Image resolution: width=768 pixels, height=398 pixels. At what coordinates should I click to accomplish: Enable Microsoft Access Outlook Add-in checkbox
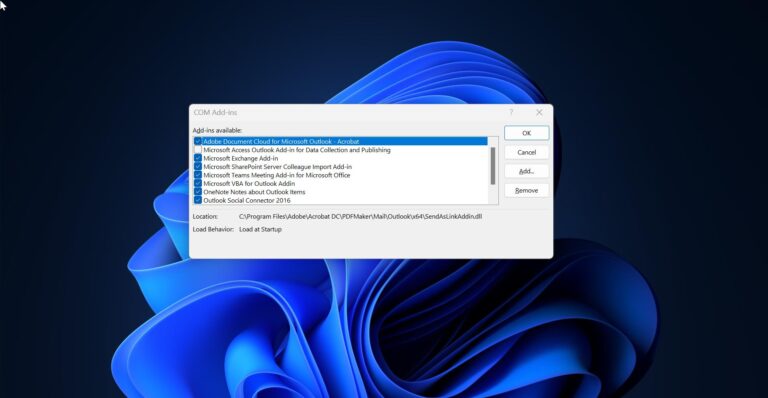[x=198, y=150]
